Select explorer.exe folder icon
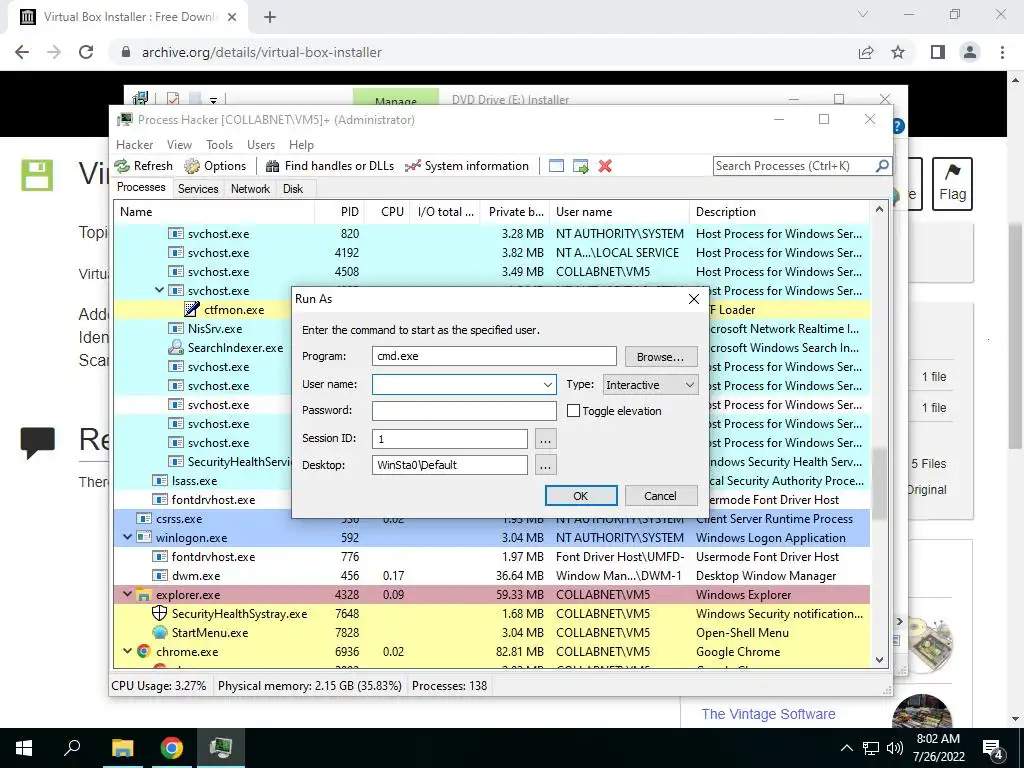This screenshot has width=1024, height=768. click(x=144, y=594)
